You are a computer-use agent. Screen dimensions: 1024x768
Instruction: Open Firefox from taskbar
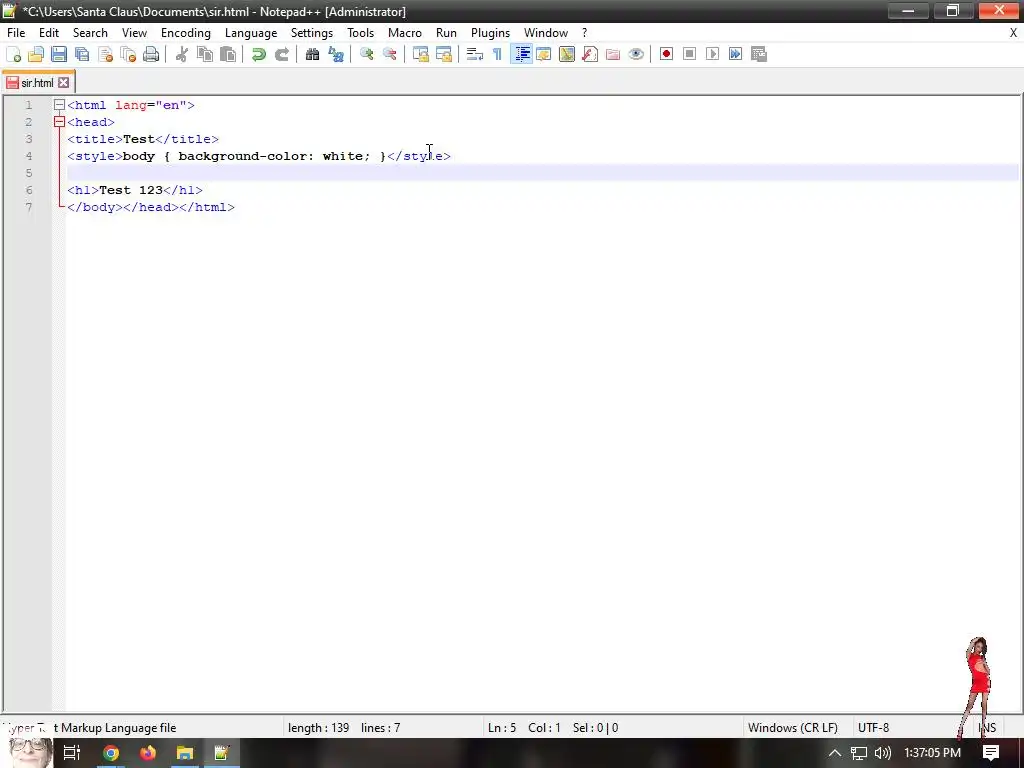tap(148, 753)
